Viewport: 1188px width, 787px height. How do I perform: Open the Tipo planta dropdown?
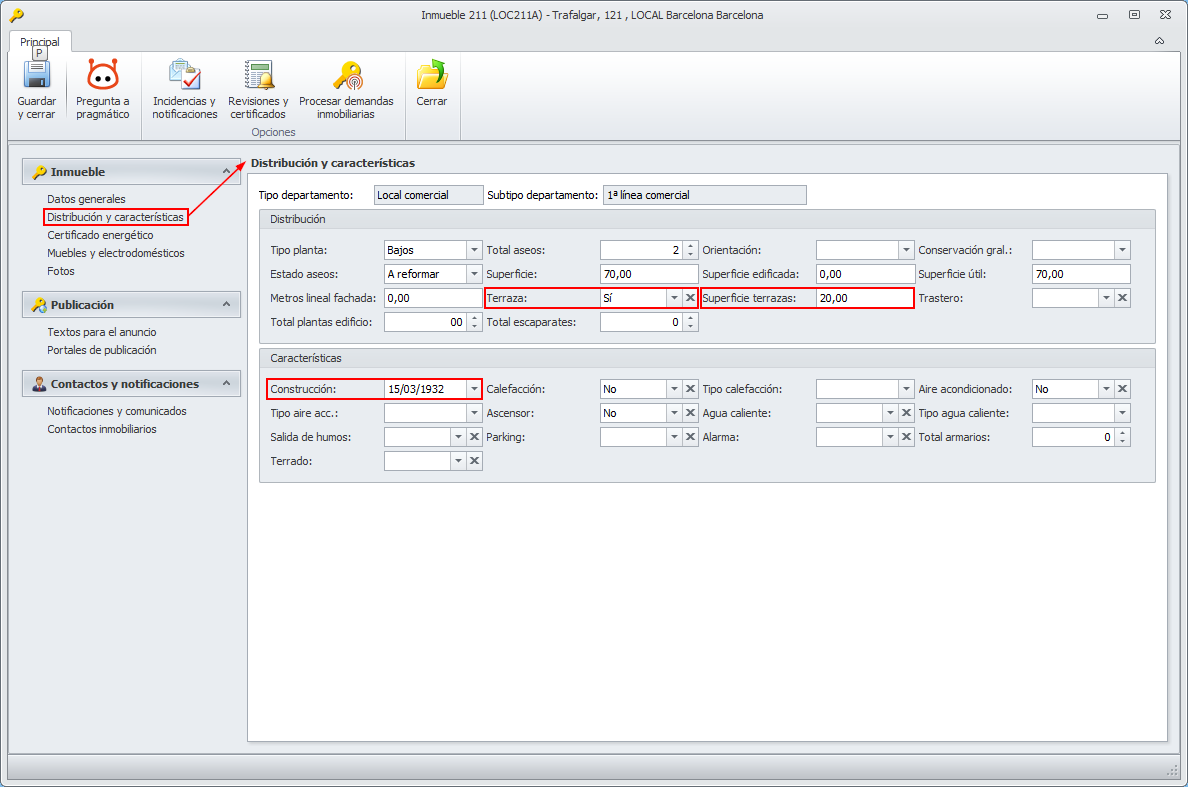[x=474, y=250]
